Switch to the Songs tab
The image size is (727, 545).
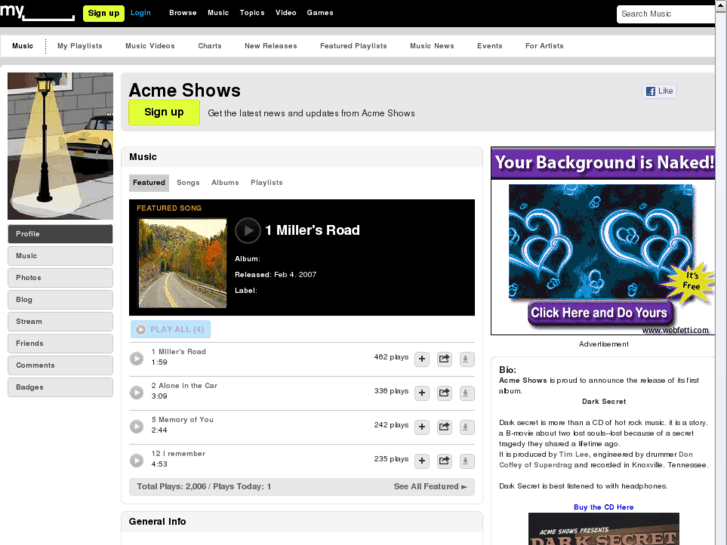click(x=188, y=183)
